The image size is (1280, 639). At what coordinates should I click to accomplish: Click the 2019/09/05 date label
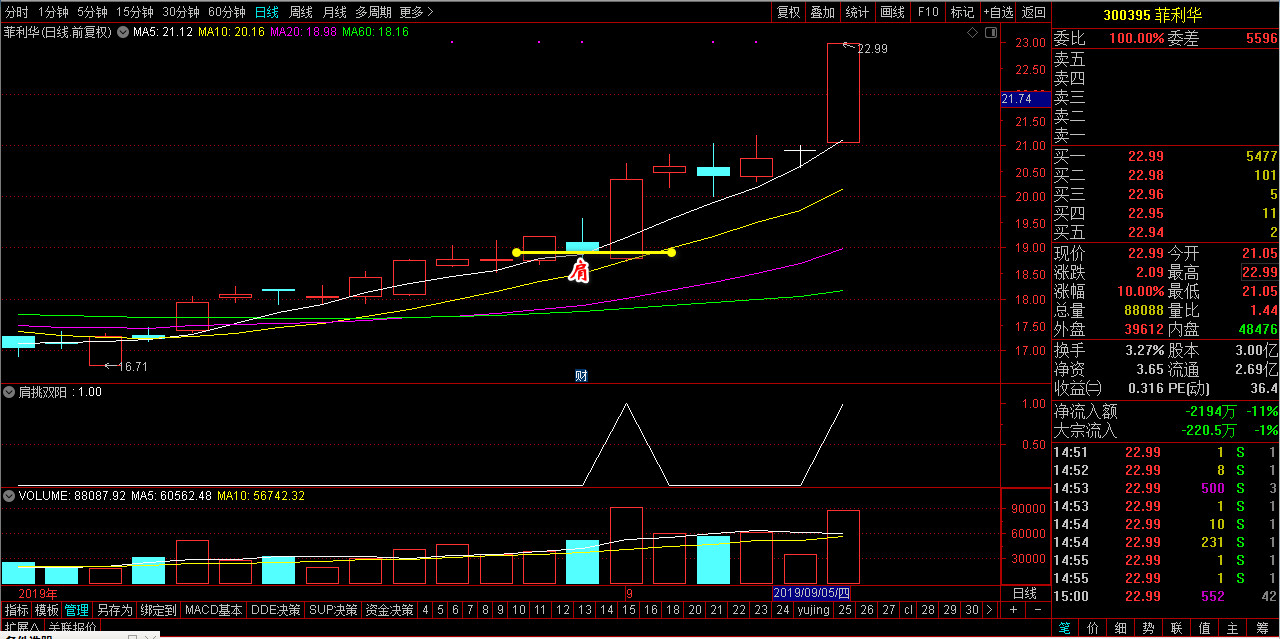tap(811, 593)
